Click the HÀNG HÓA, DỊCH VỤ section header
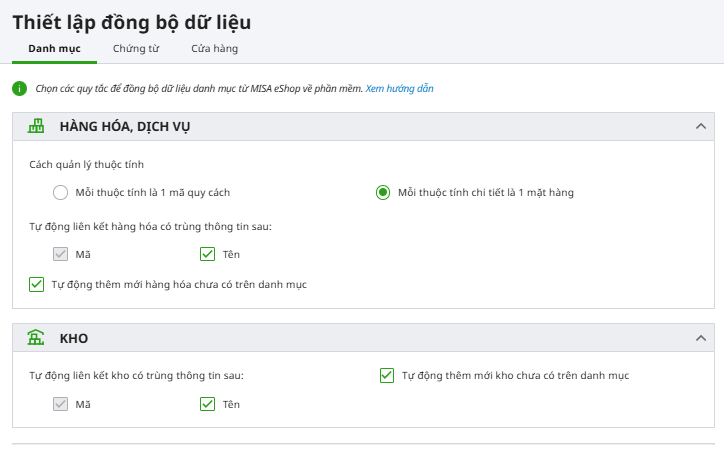Screen dimensions: 724x451 [363, 126]
